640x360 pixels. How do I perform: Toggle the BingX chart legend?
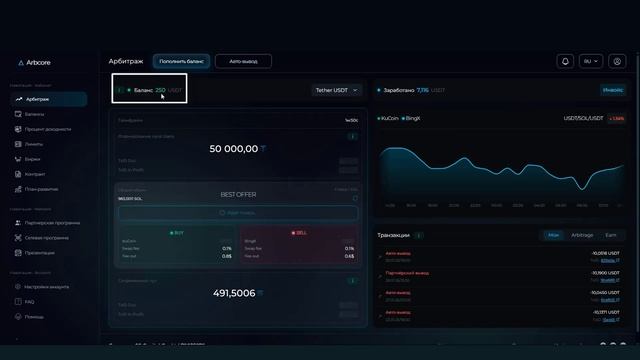click(411, 118)
